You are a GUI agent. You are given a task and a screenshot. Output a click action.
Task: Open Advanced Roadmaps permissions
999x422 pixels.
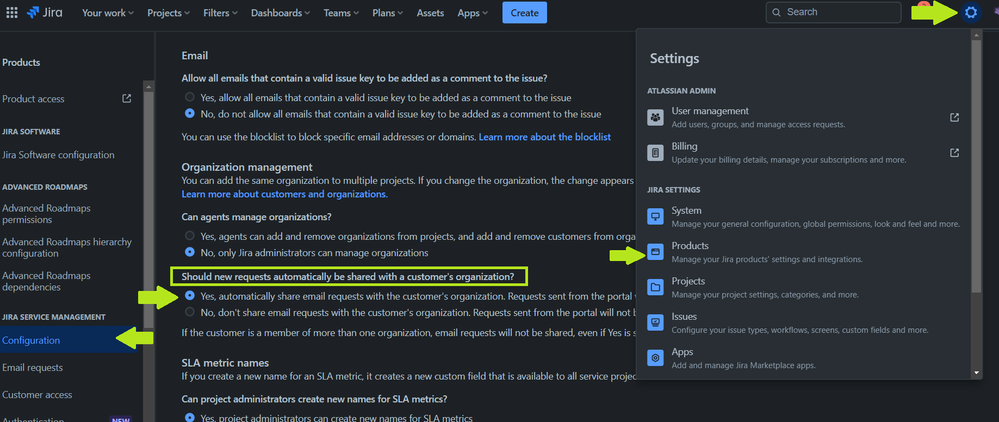coord(46,214)
